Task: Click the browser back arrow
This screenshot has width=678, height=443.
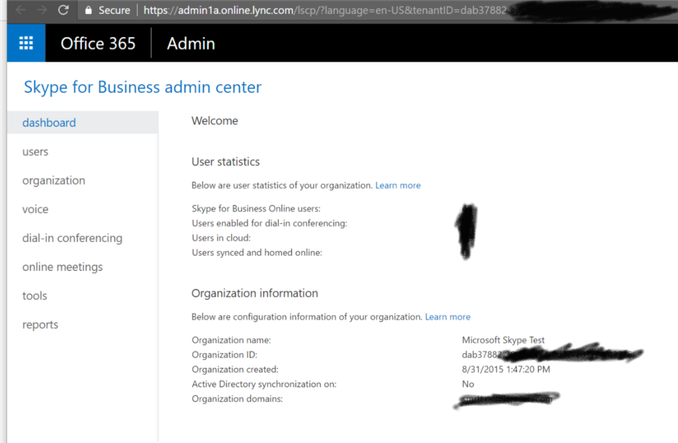Action: pyautogui.click(x=20, y=10)
